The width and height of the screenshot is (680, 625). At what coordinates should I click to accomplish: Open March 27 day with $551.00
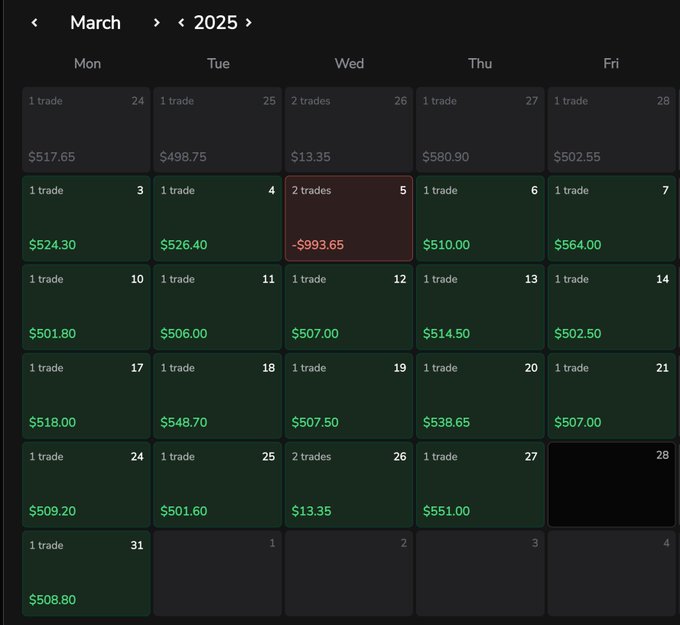[x=480, y=485]
